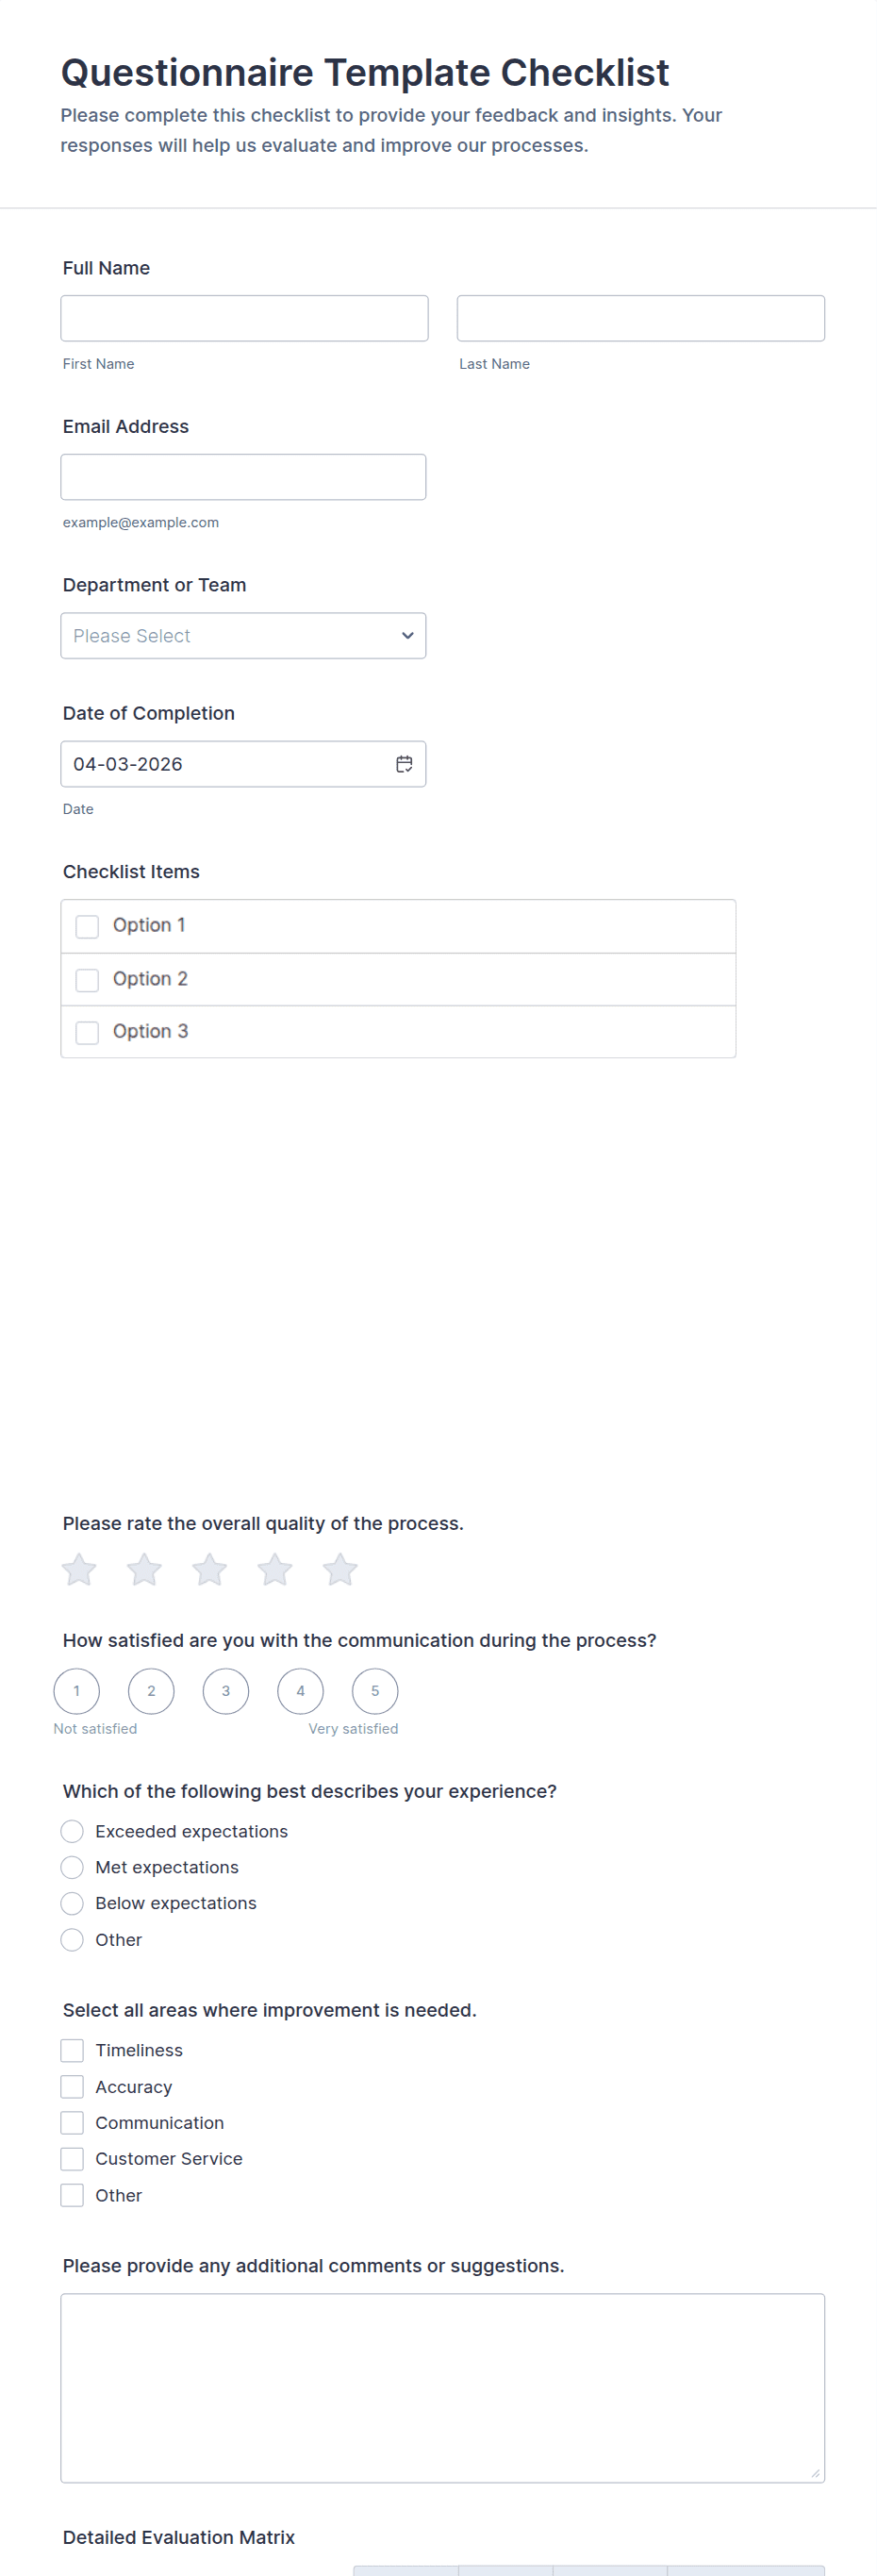Rate quality with the first star
This screenshot has width=877, height=2576.
point(79,1569)
